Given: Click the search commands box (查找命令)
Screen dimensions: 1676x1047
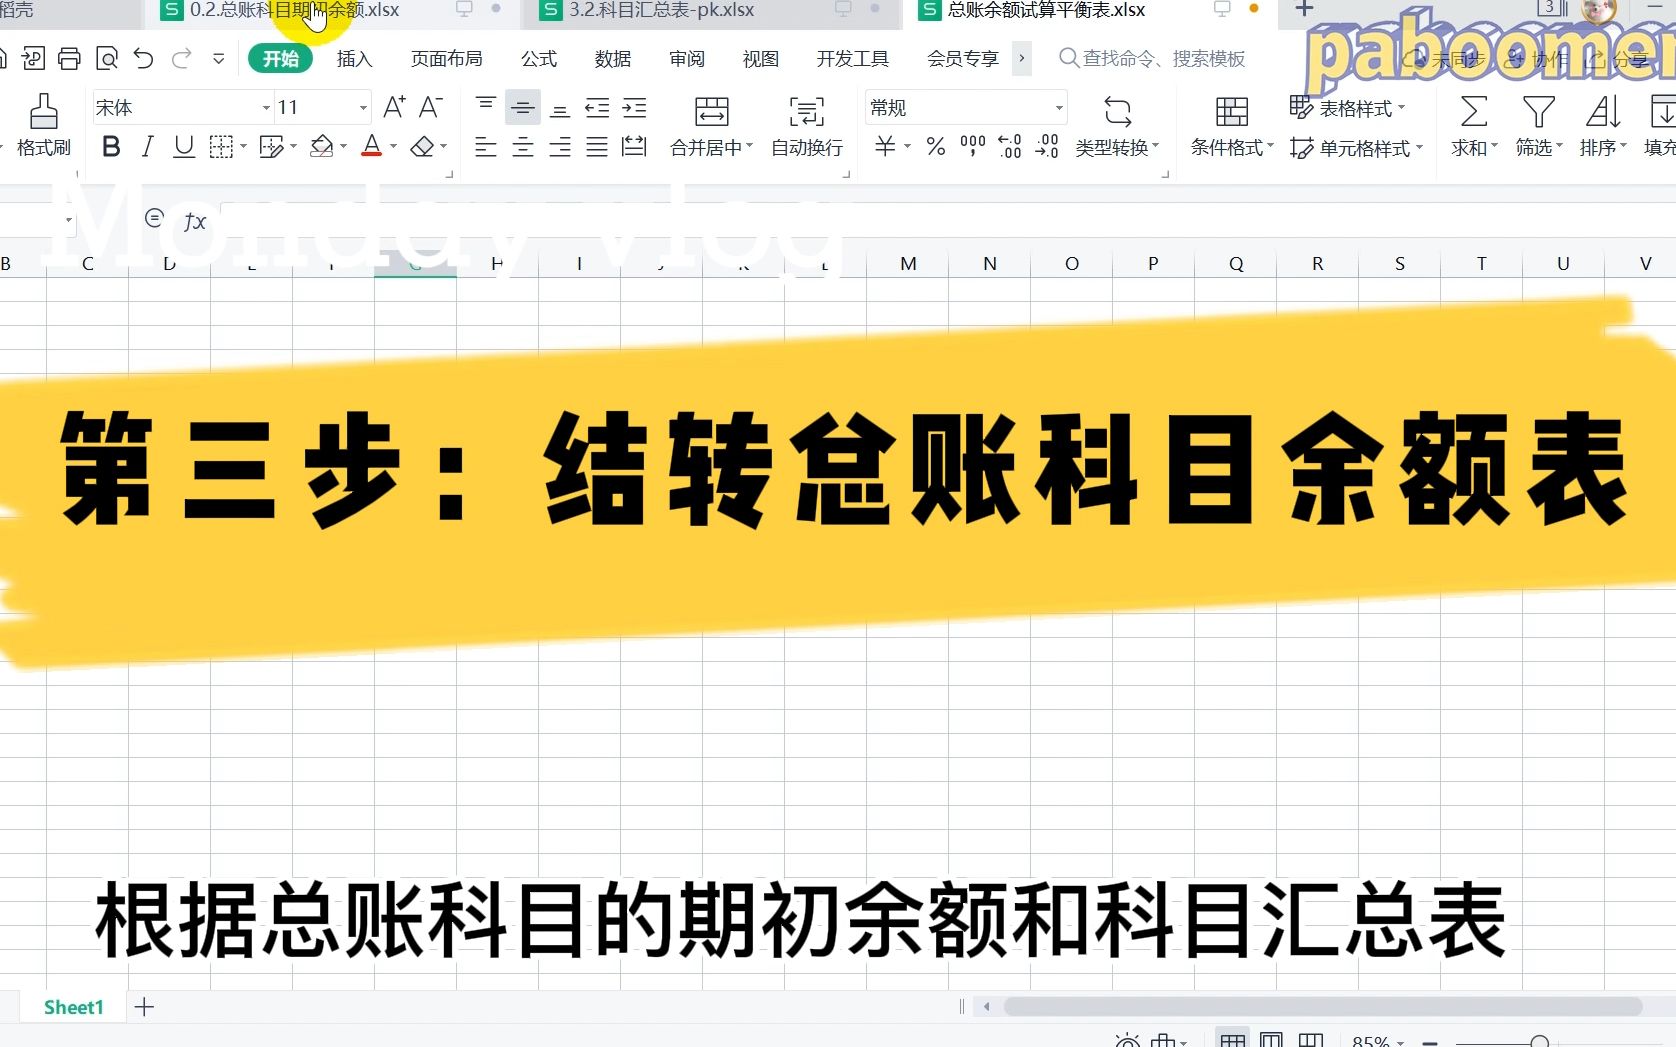Looking at the screenshot, I should pyautogui.click(x=1152, y=59).
